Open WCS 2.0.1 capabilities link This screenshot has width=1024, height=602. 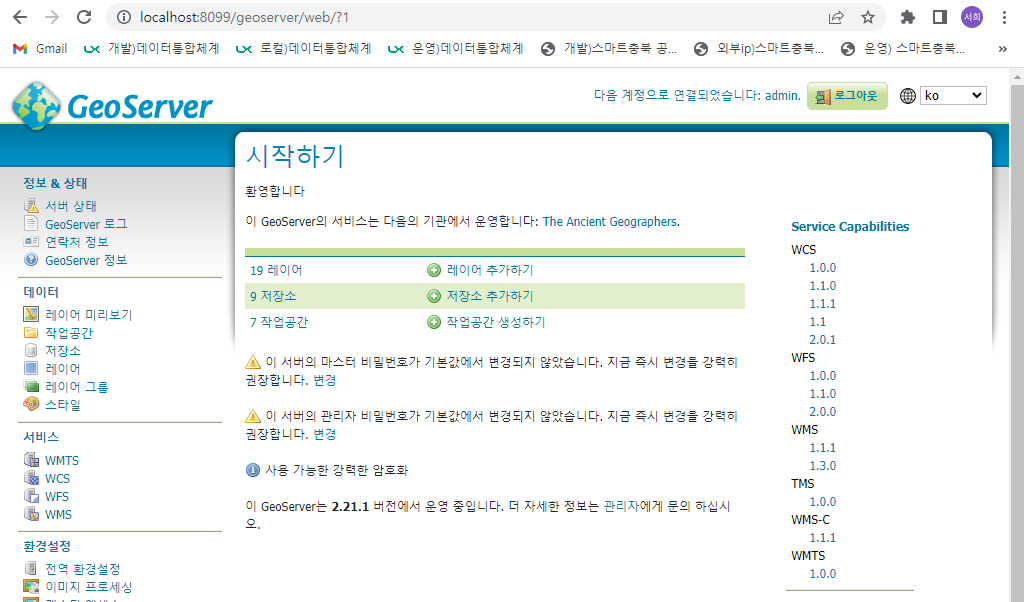pos(822,340)
